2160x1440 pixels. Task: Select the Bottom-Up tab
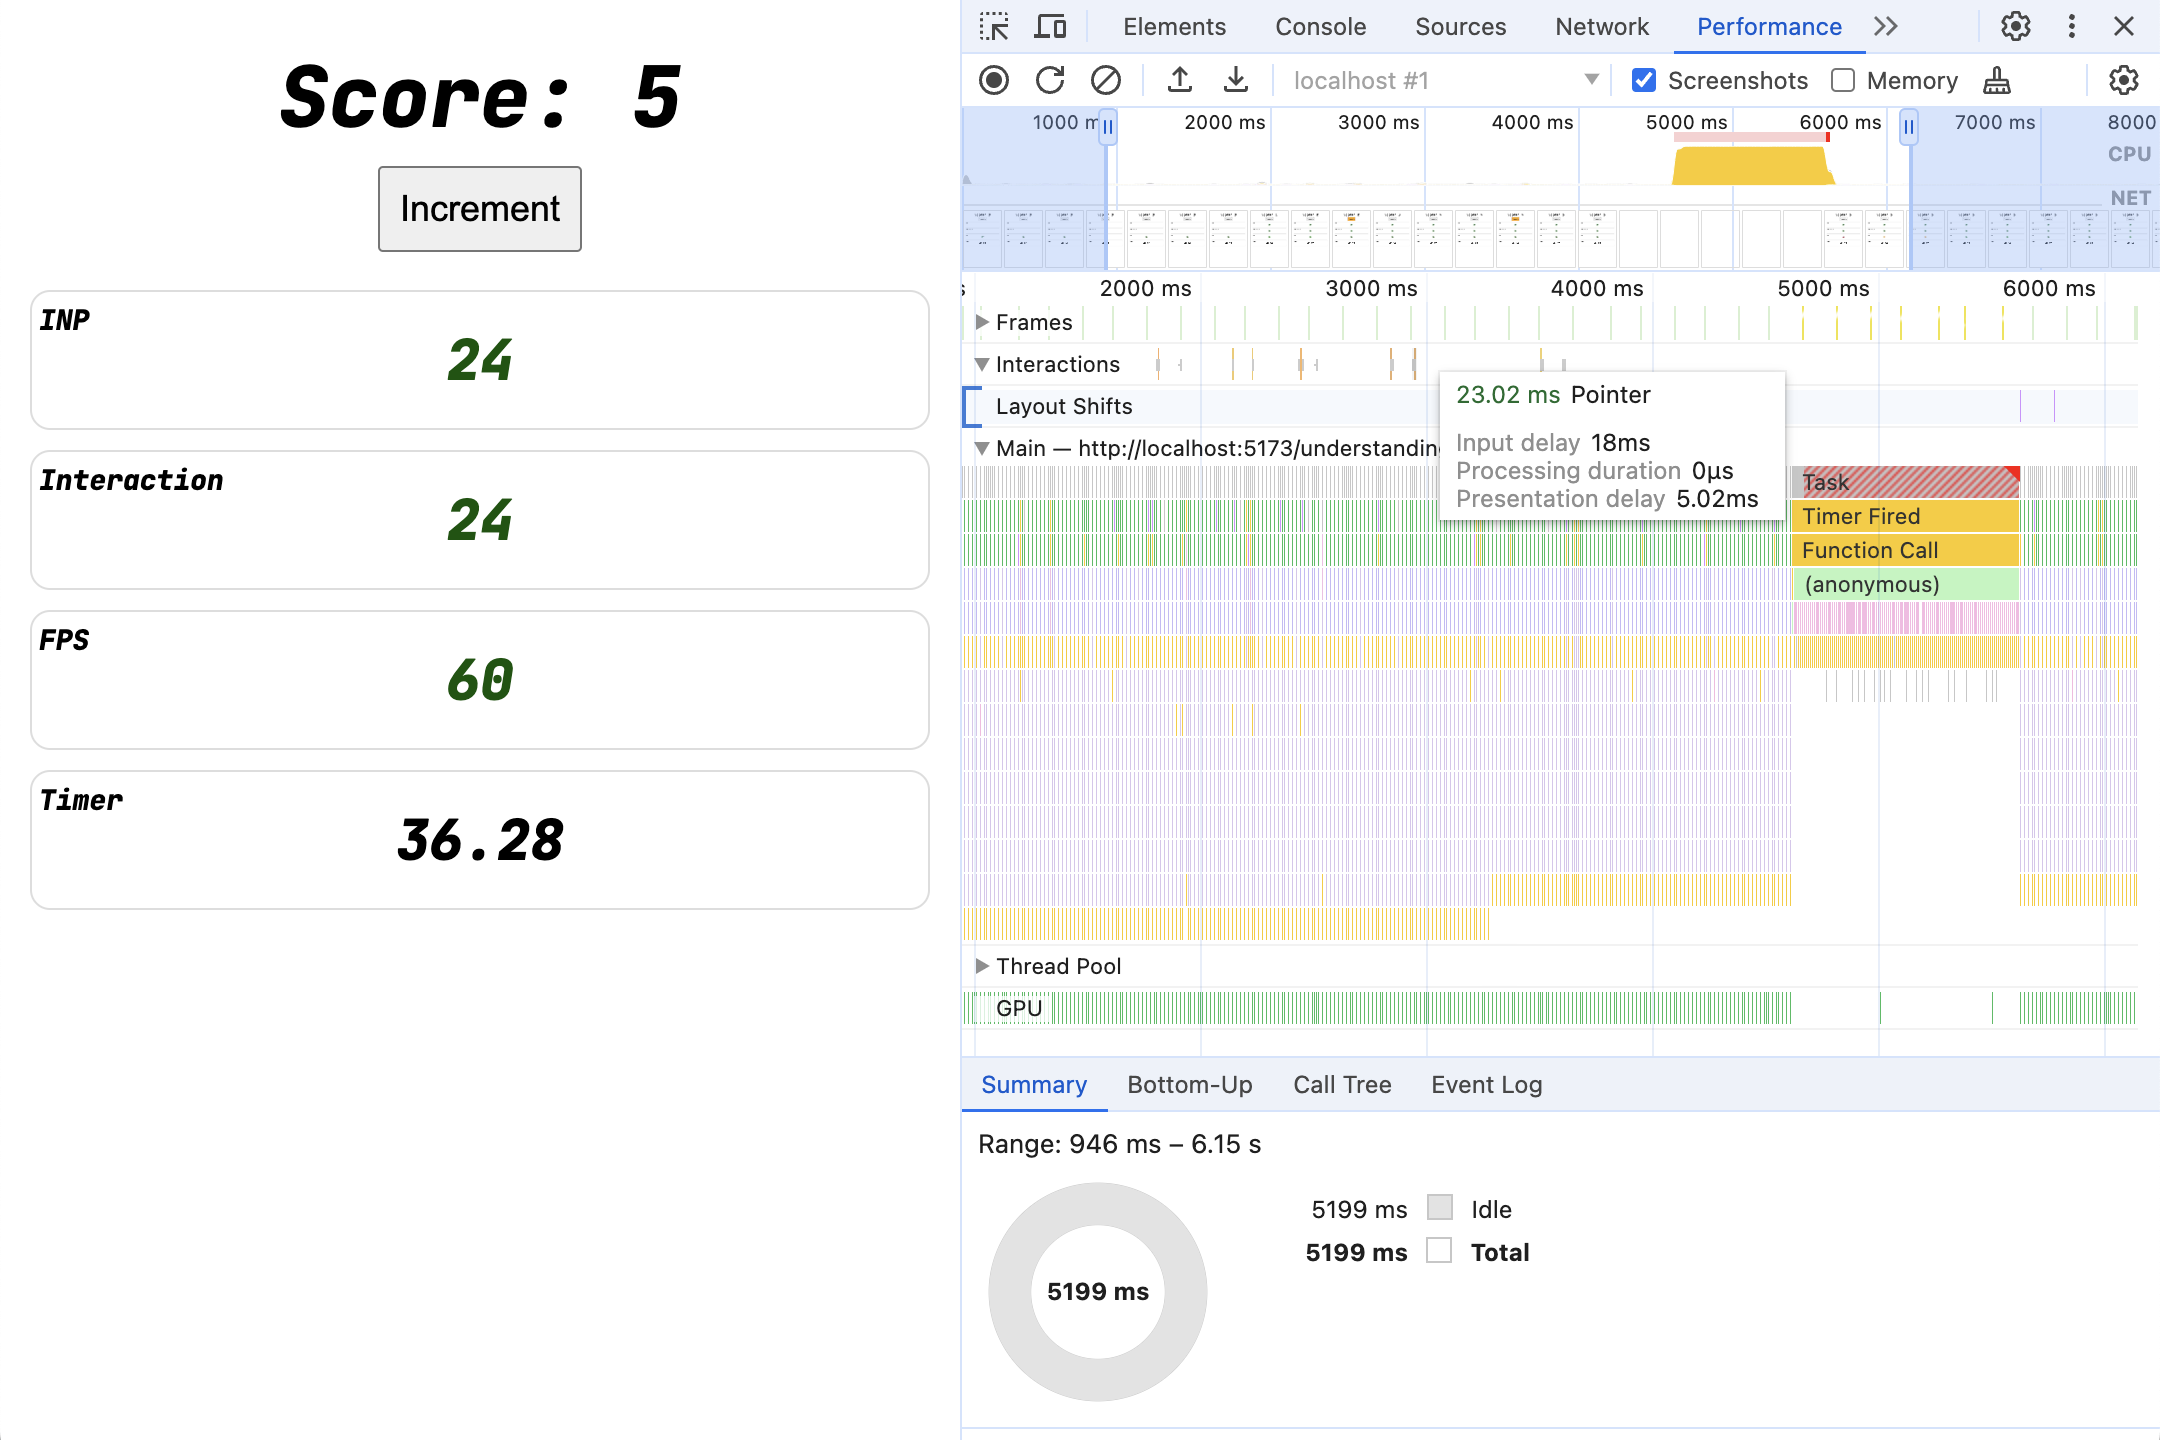click(x=1189, y=1083)
